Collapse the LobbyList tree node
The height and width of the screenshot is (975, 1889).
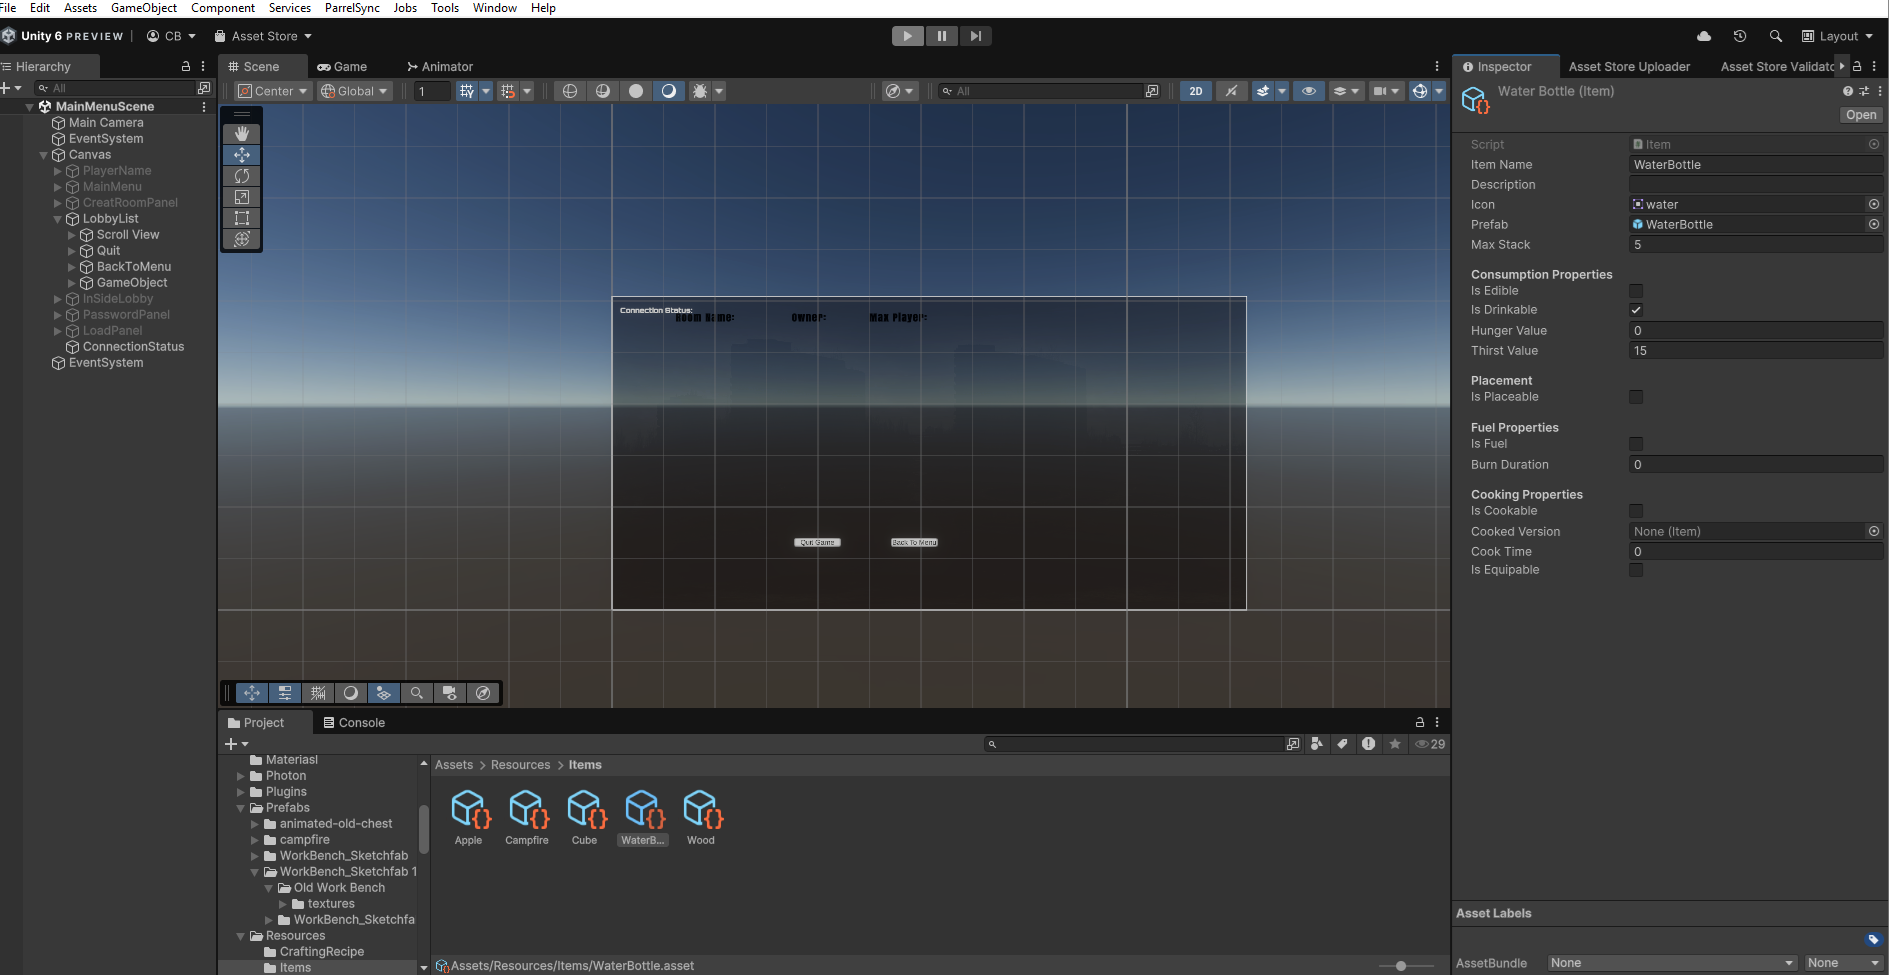[57, 219]
